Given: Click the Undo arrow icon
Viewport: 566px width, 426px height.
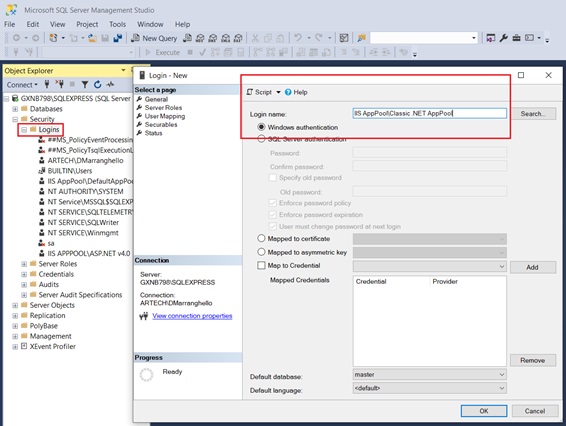Looking at the screenshot, I should pyautogui.click(x=298, y=38).
